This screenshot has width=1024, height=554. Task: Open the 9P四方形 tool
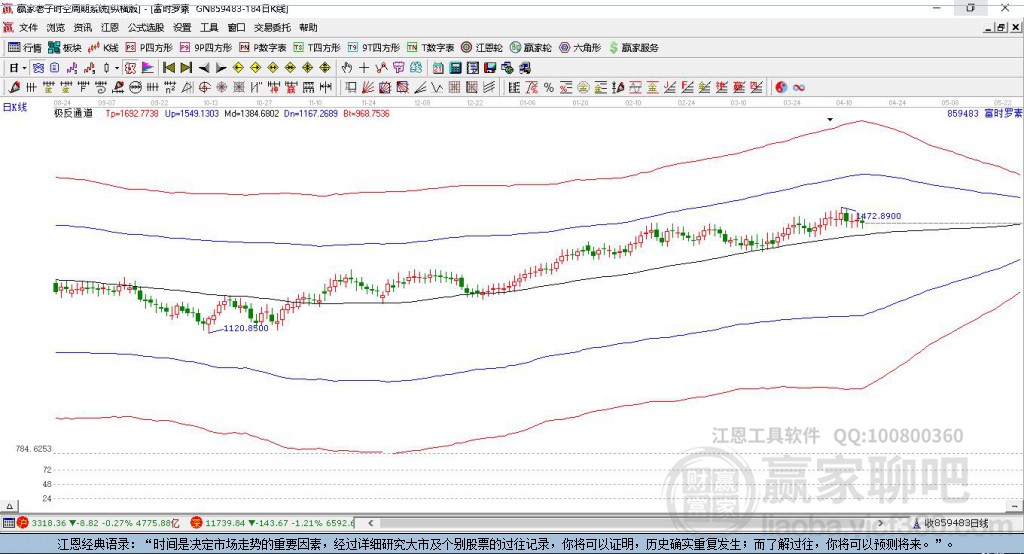point(206,48)
